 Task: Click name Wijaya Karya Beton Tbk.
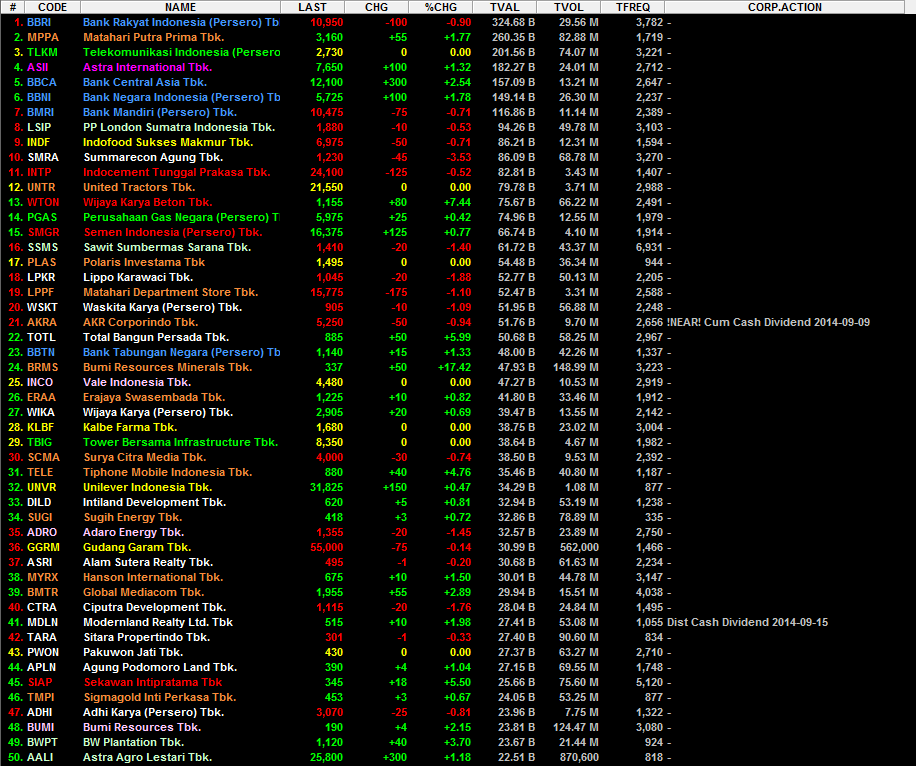click(x=147, y=202)
